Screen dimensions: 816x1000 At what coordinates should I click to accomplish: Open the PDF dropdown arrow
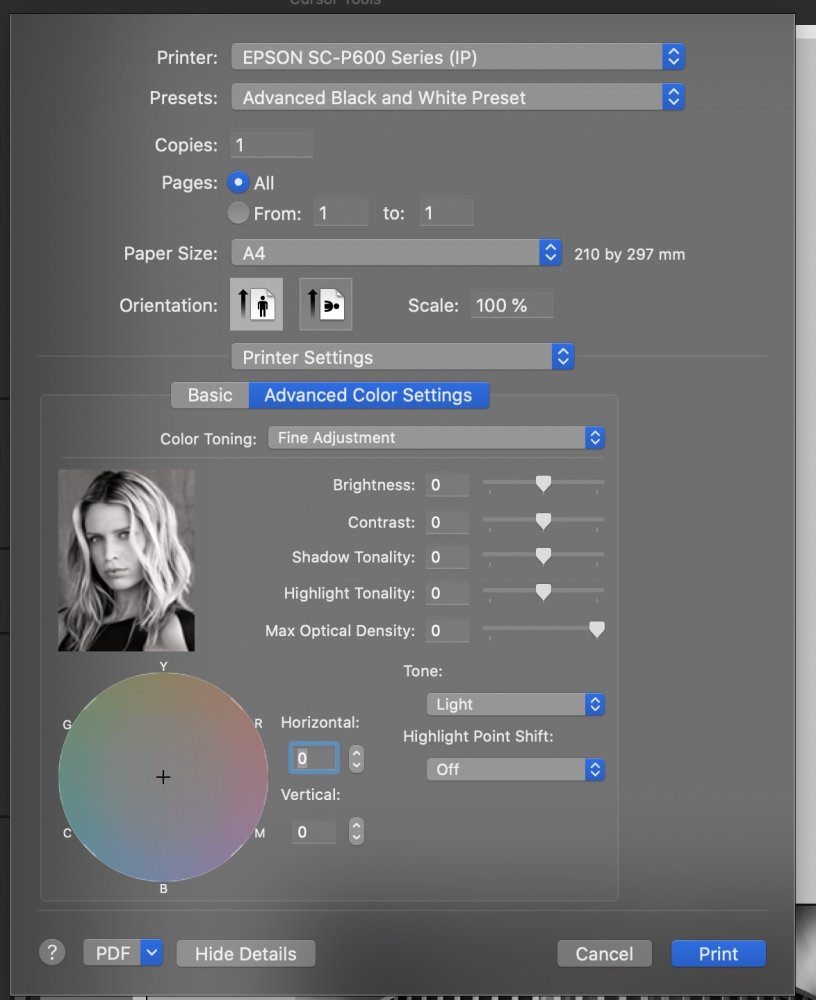(x=152, y=953)
